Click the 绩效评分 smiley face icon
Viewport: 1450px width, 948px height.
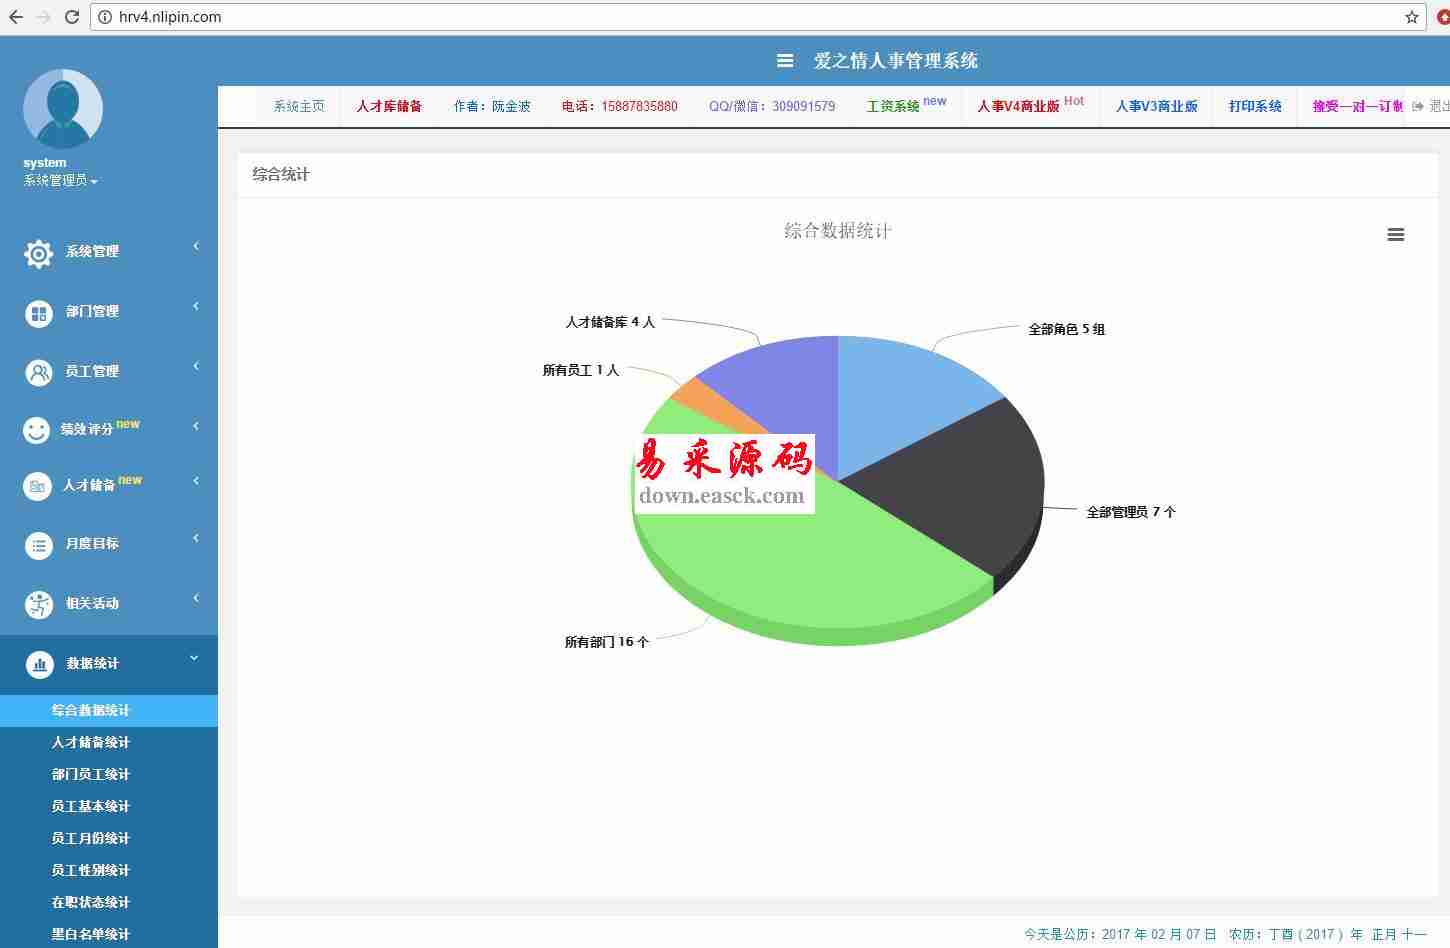click(37, 430)
